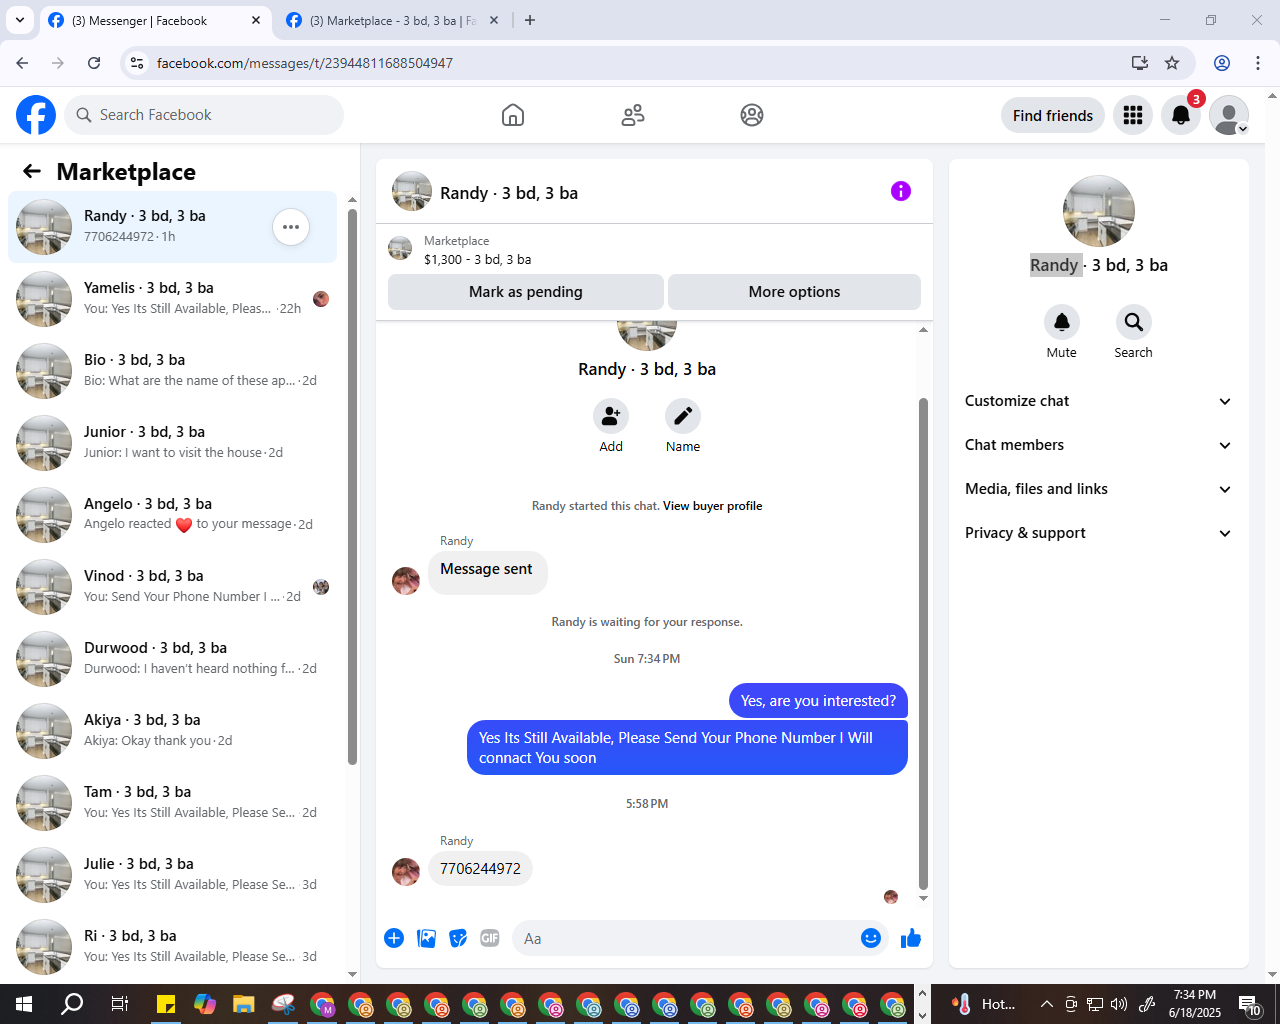Open Windows notification center icon
Viewport: 1280px width, 1024px height.
pos(1249,1004)
